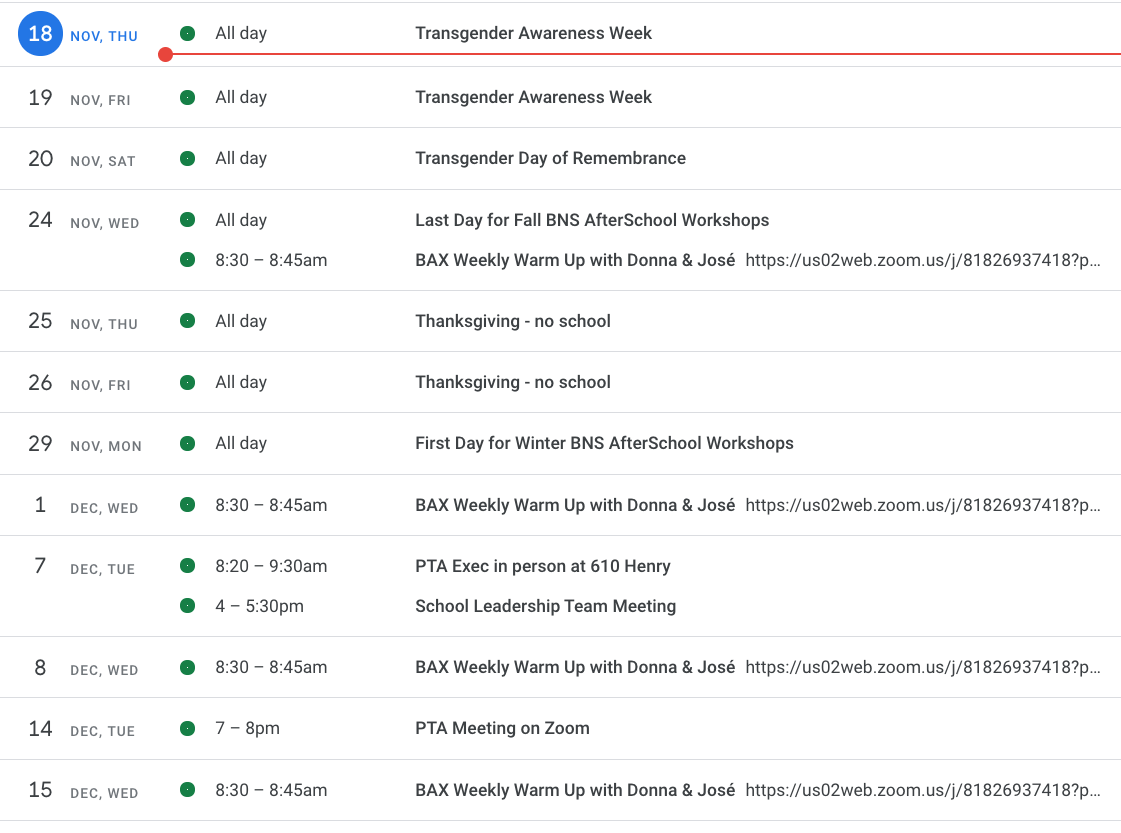Click green dot next to First Day for Winter
1121x833 pixels.
click(x=187, y=443)
